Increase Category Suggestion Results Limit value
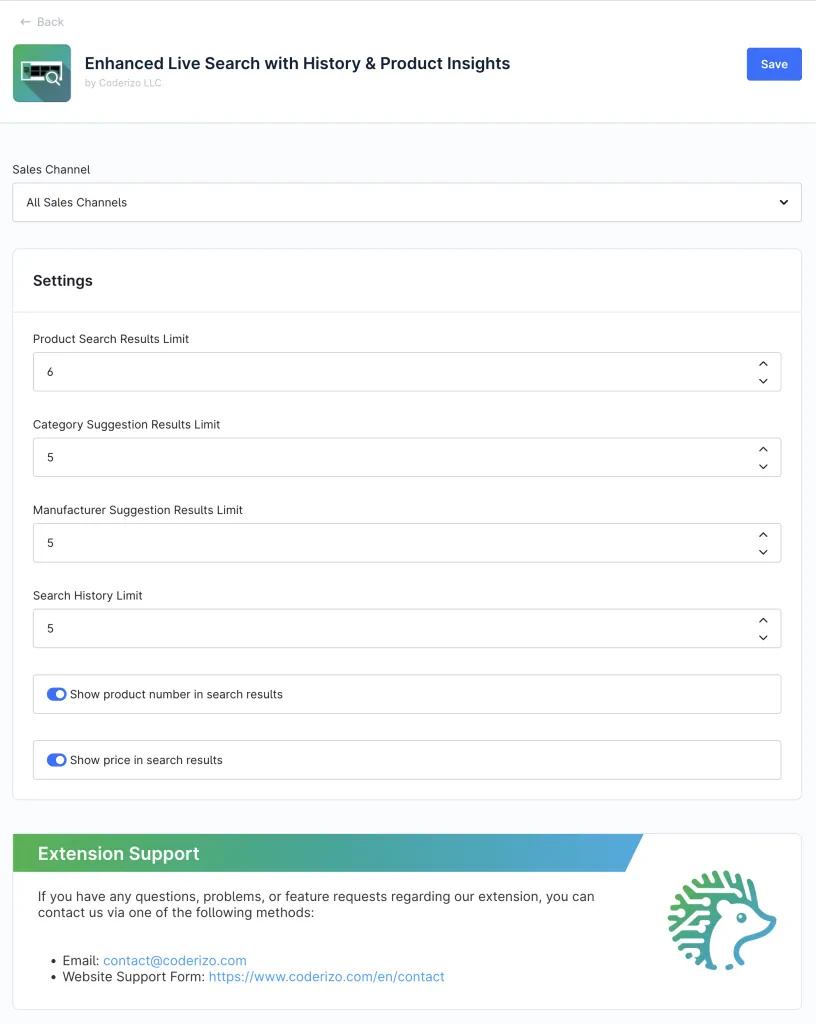This screenshot has width=816, height=1024. [763, 450]
